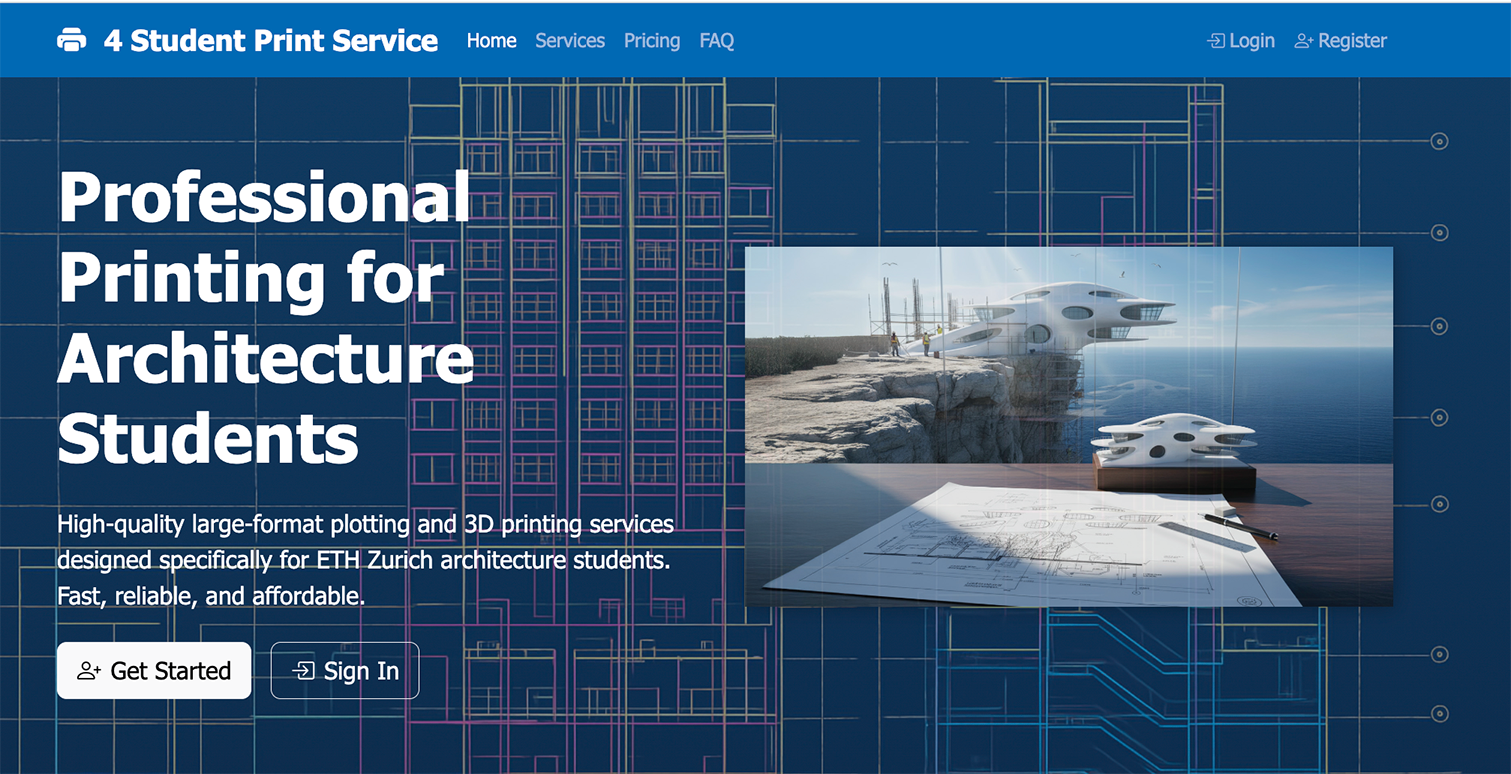Open the Services nav item

pyautogui.click(x=570, y=41)
